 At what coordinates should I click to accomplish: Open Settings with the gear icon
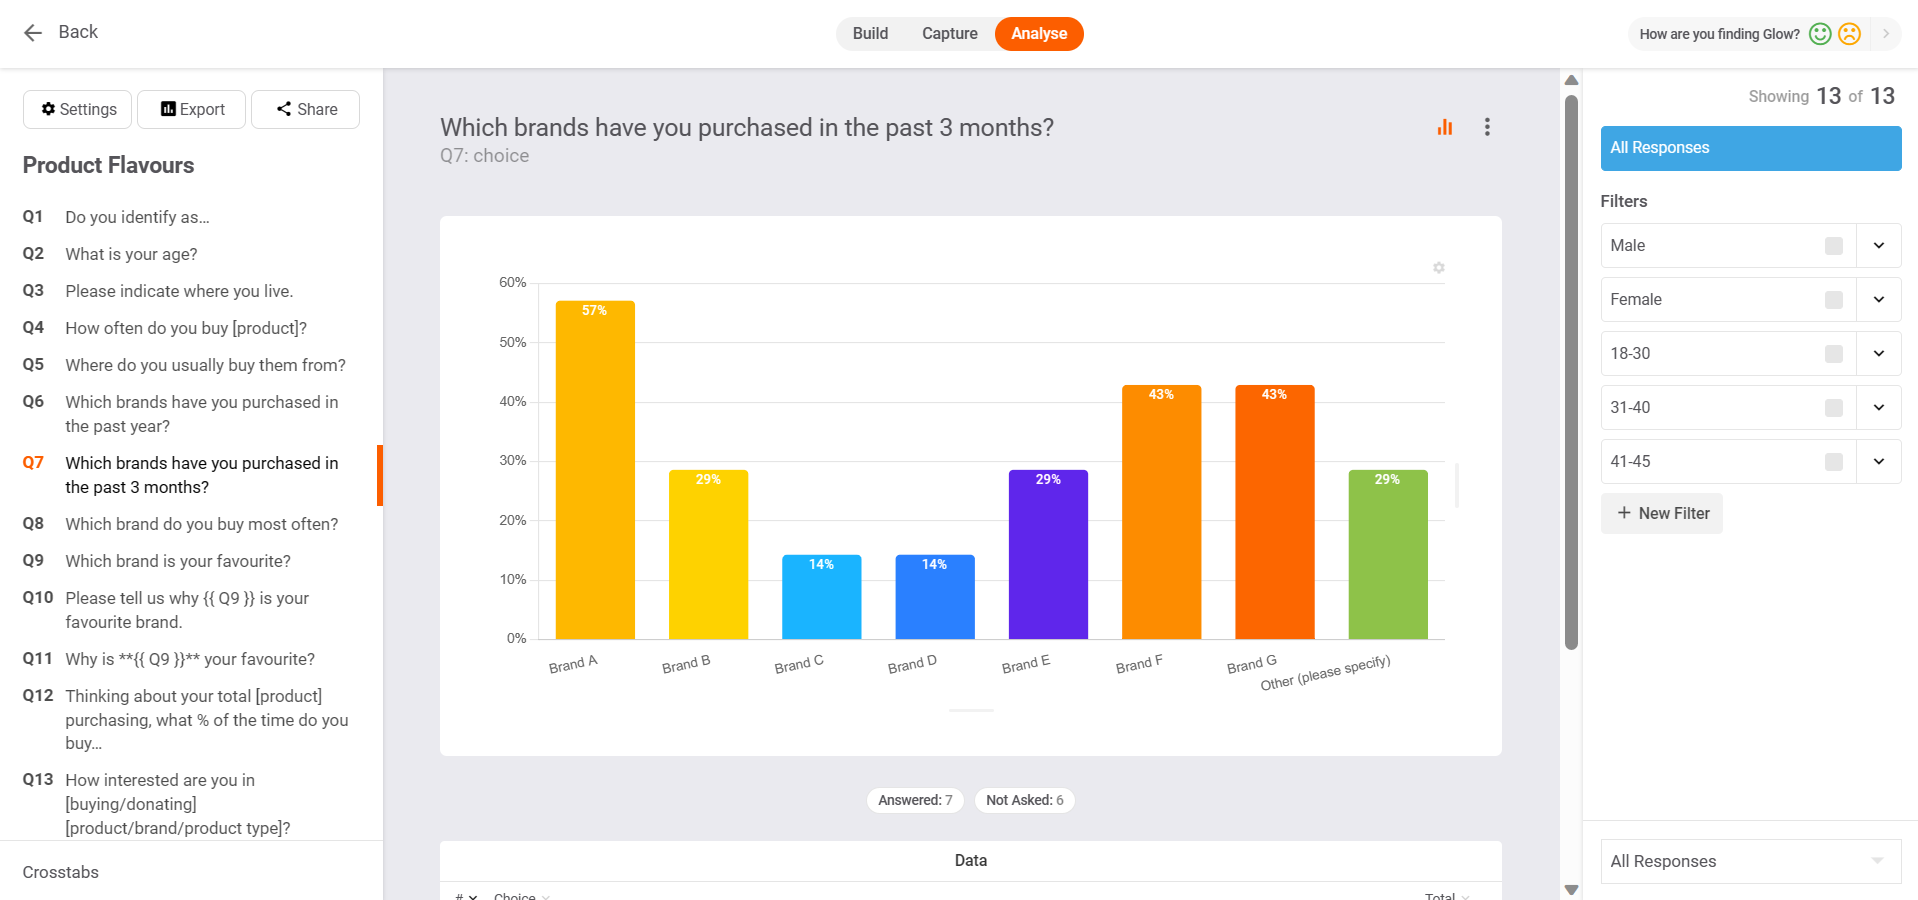pos(78,109)
